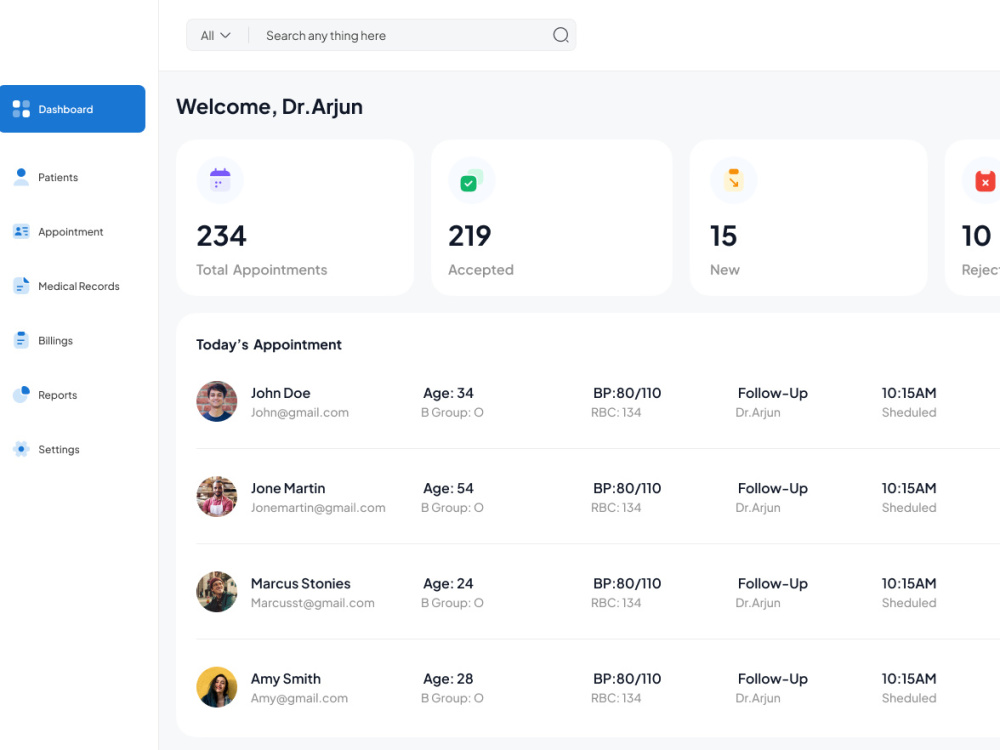The height and width of the screenshot is (750, 1000).
Task: Click Follow-Up in Jone Martin's row
Action: 773,488
